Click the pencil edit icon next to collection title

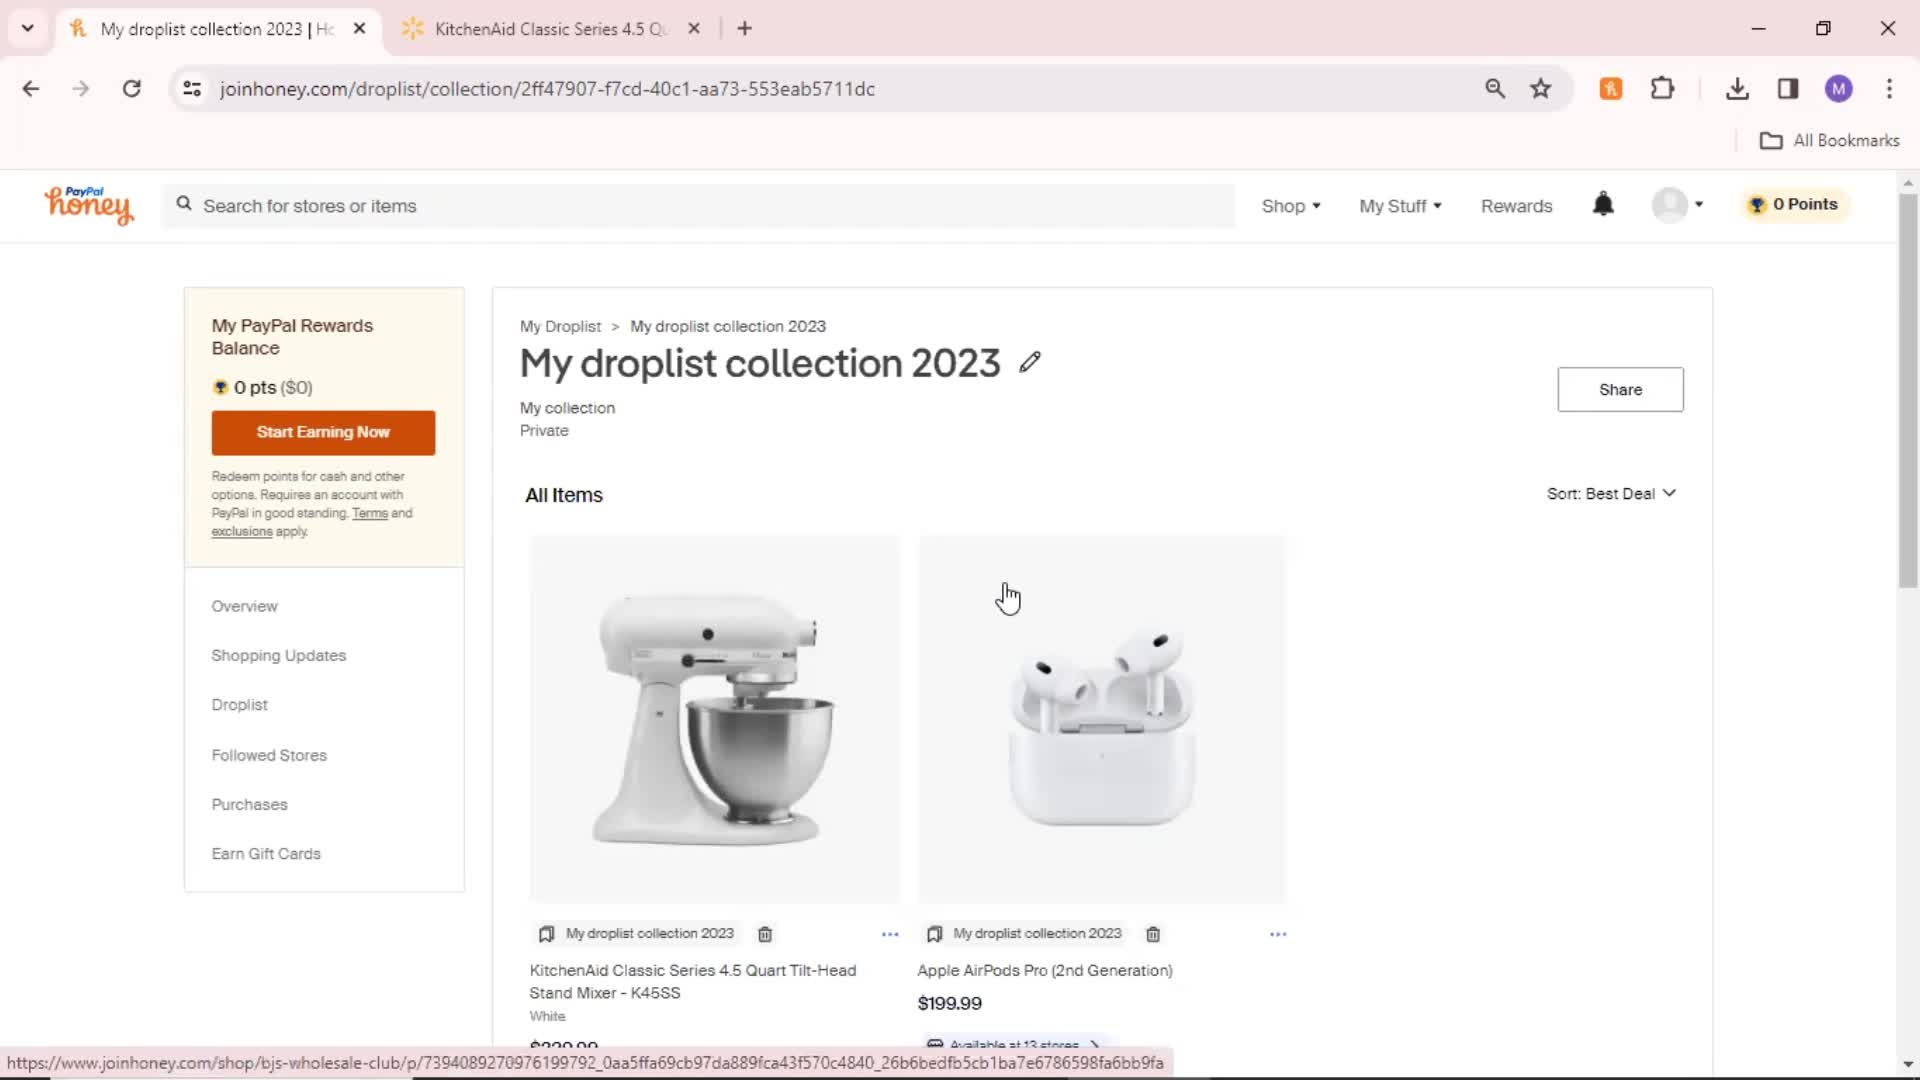pyautogui.click(x=1030, y=362)
